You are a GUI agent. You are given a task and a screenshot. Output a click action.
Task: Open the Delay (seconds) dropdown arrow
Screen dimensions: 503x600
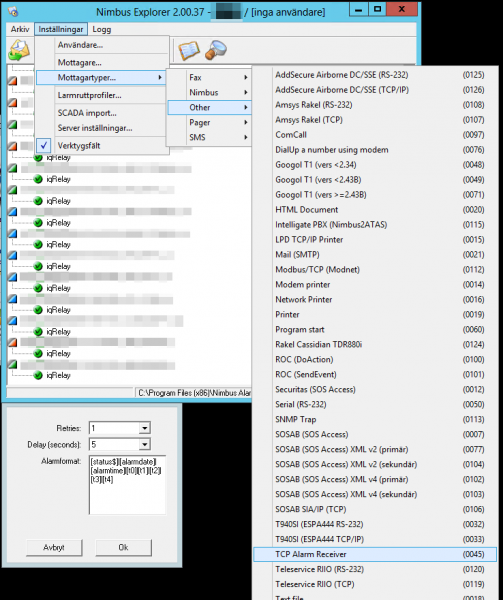tap(145, 444)
